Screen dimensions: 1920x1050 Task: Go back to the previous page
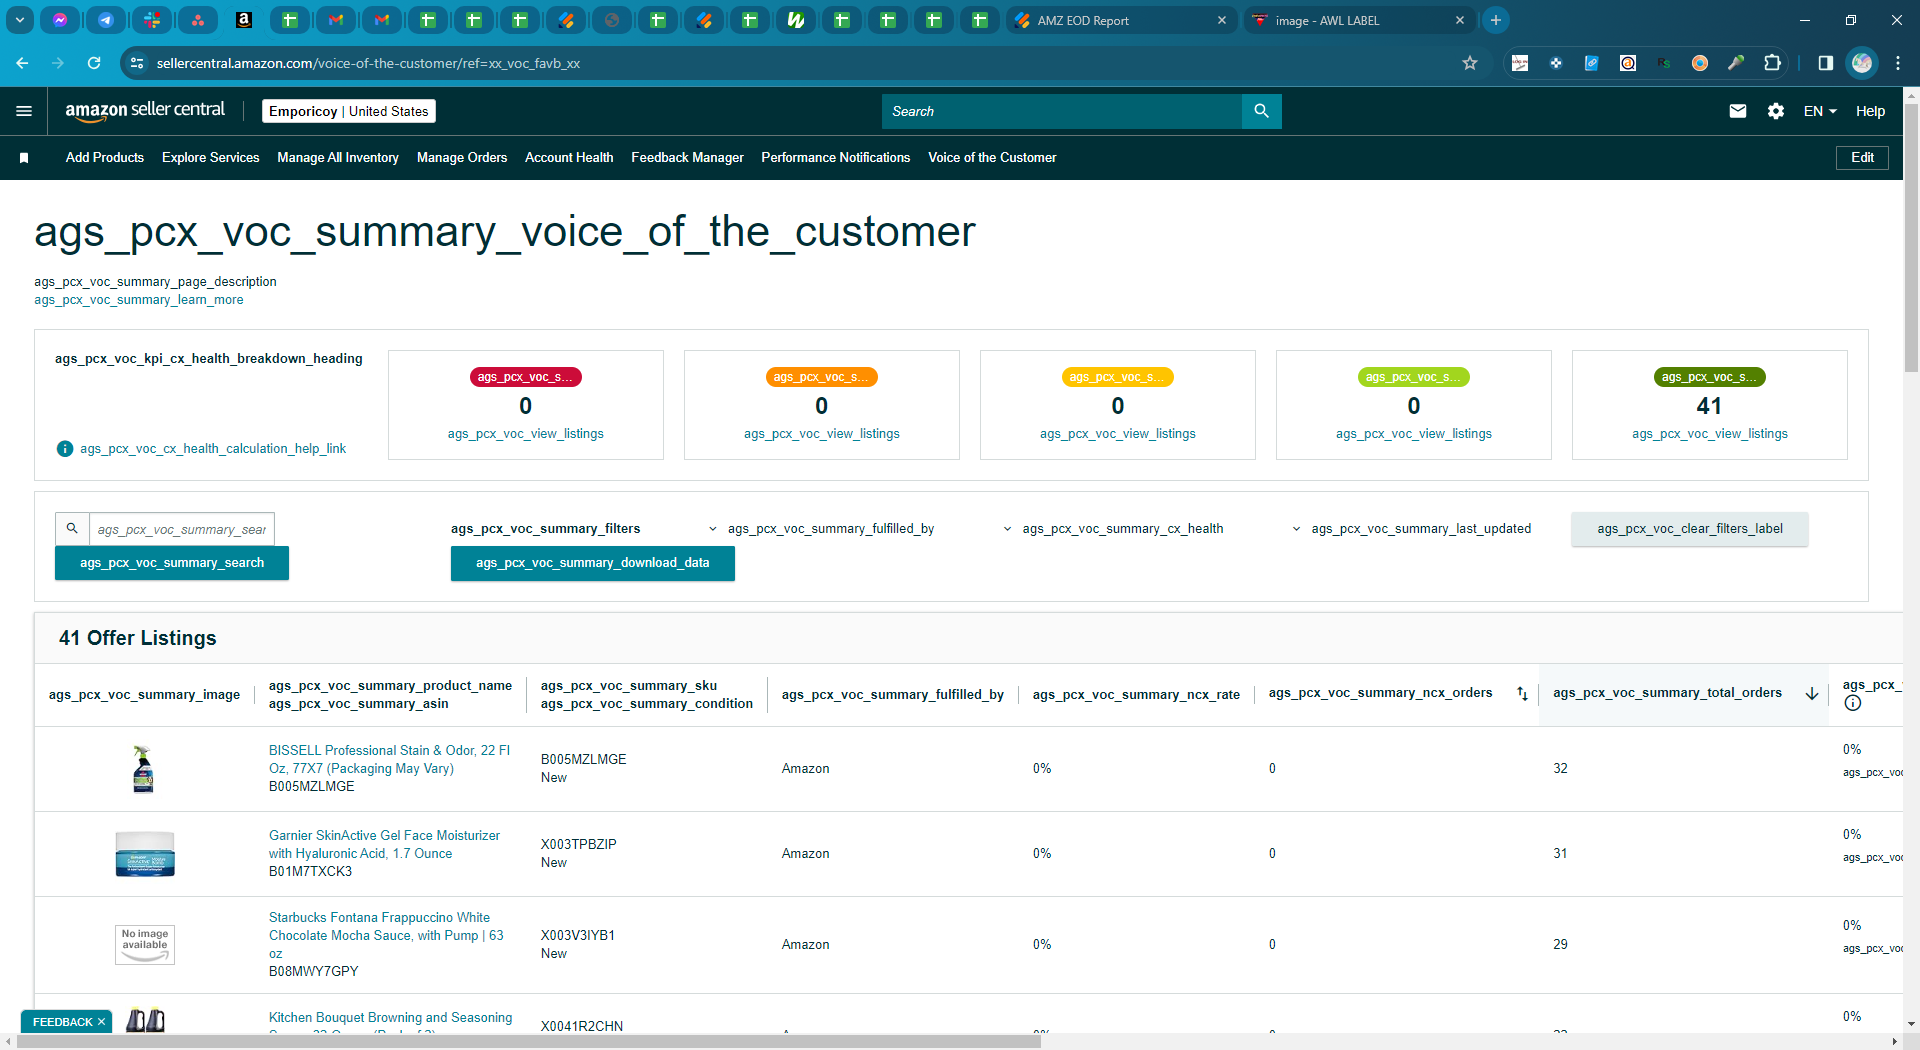click(x=22, y=63)
